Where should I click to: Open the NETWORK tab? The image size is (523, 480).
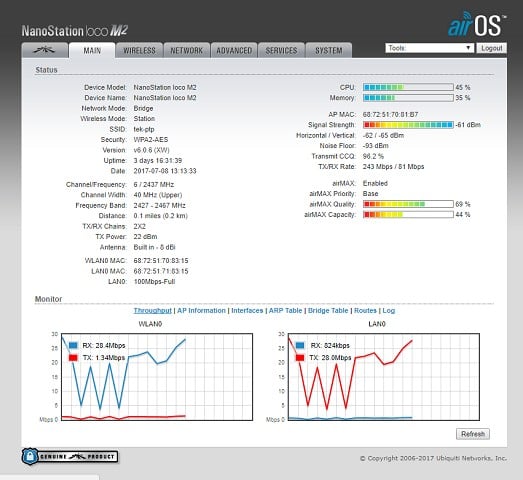tap(187, 50)
